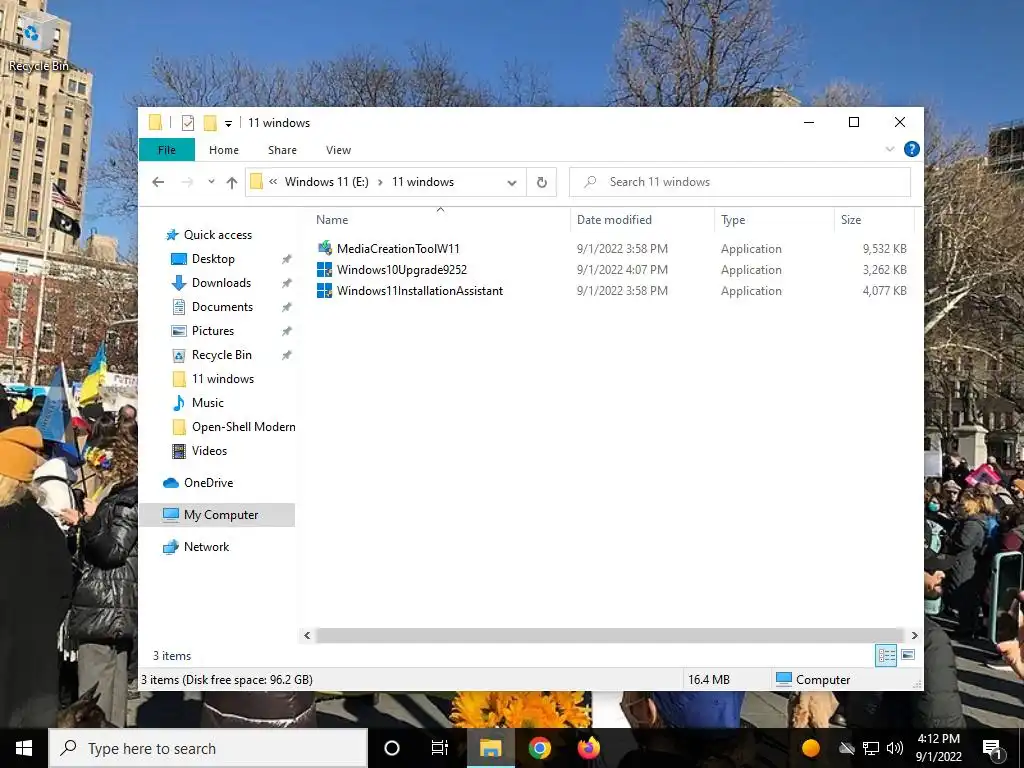Screen dimensions: 1024x768
Task: Open Open-Shell Modern folder in sidebar
Action: pos(243,427)
